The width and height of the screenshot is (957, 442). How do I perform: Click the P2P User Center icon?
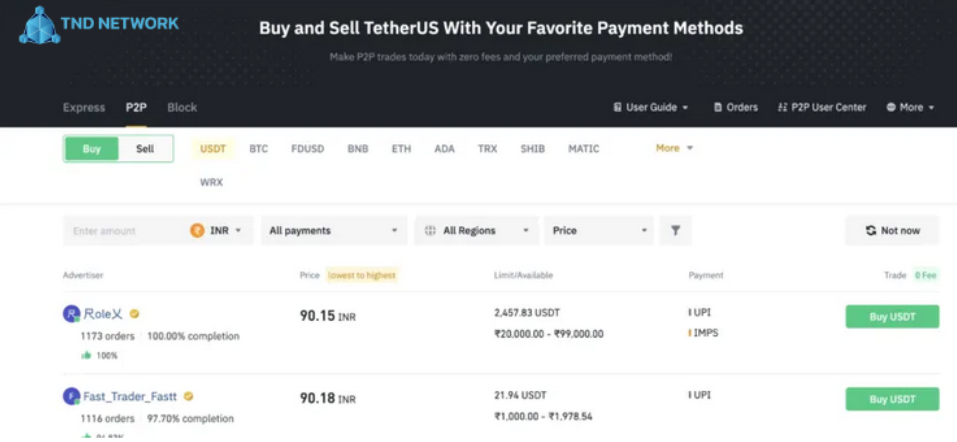click(782, 108)
